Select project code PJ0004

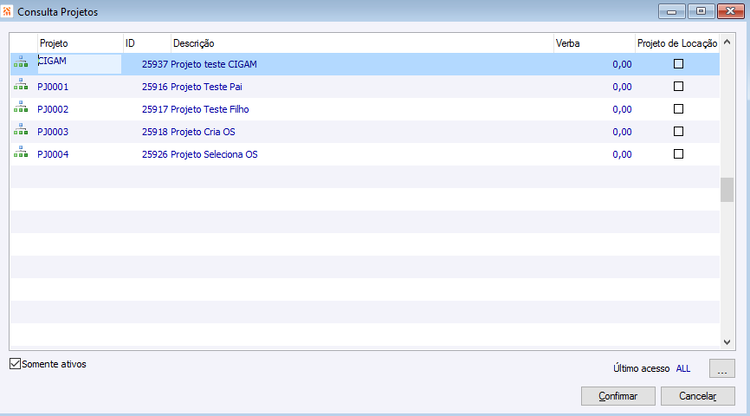click(53, 154)
